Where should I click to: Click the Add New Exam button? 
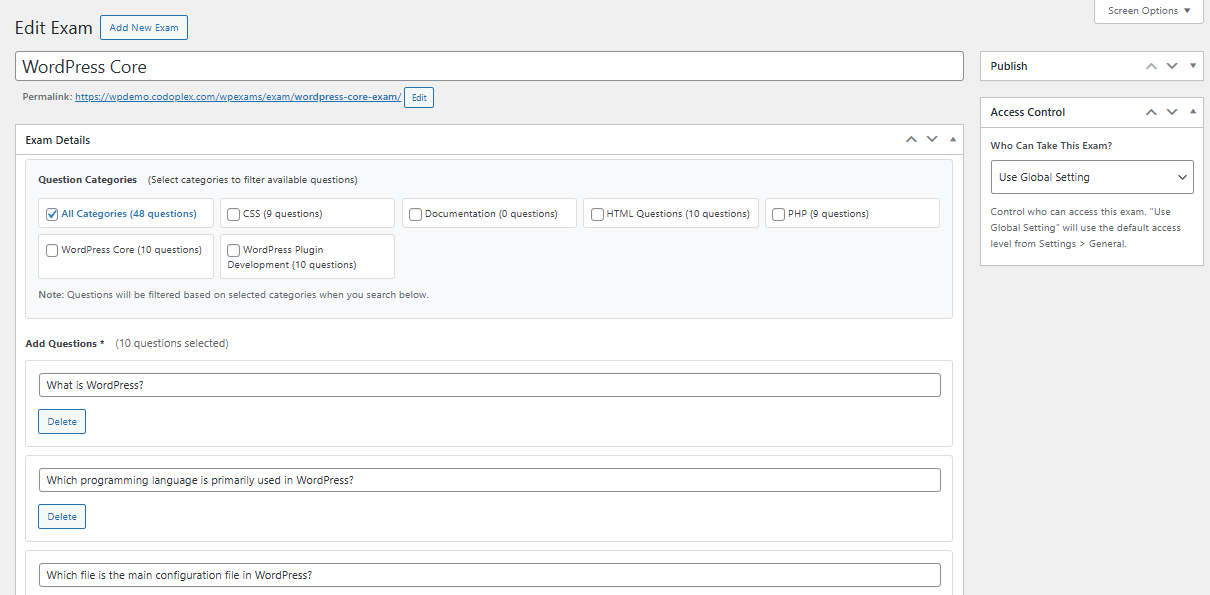tap(144, 28)
